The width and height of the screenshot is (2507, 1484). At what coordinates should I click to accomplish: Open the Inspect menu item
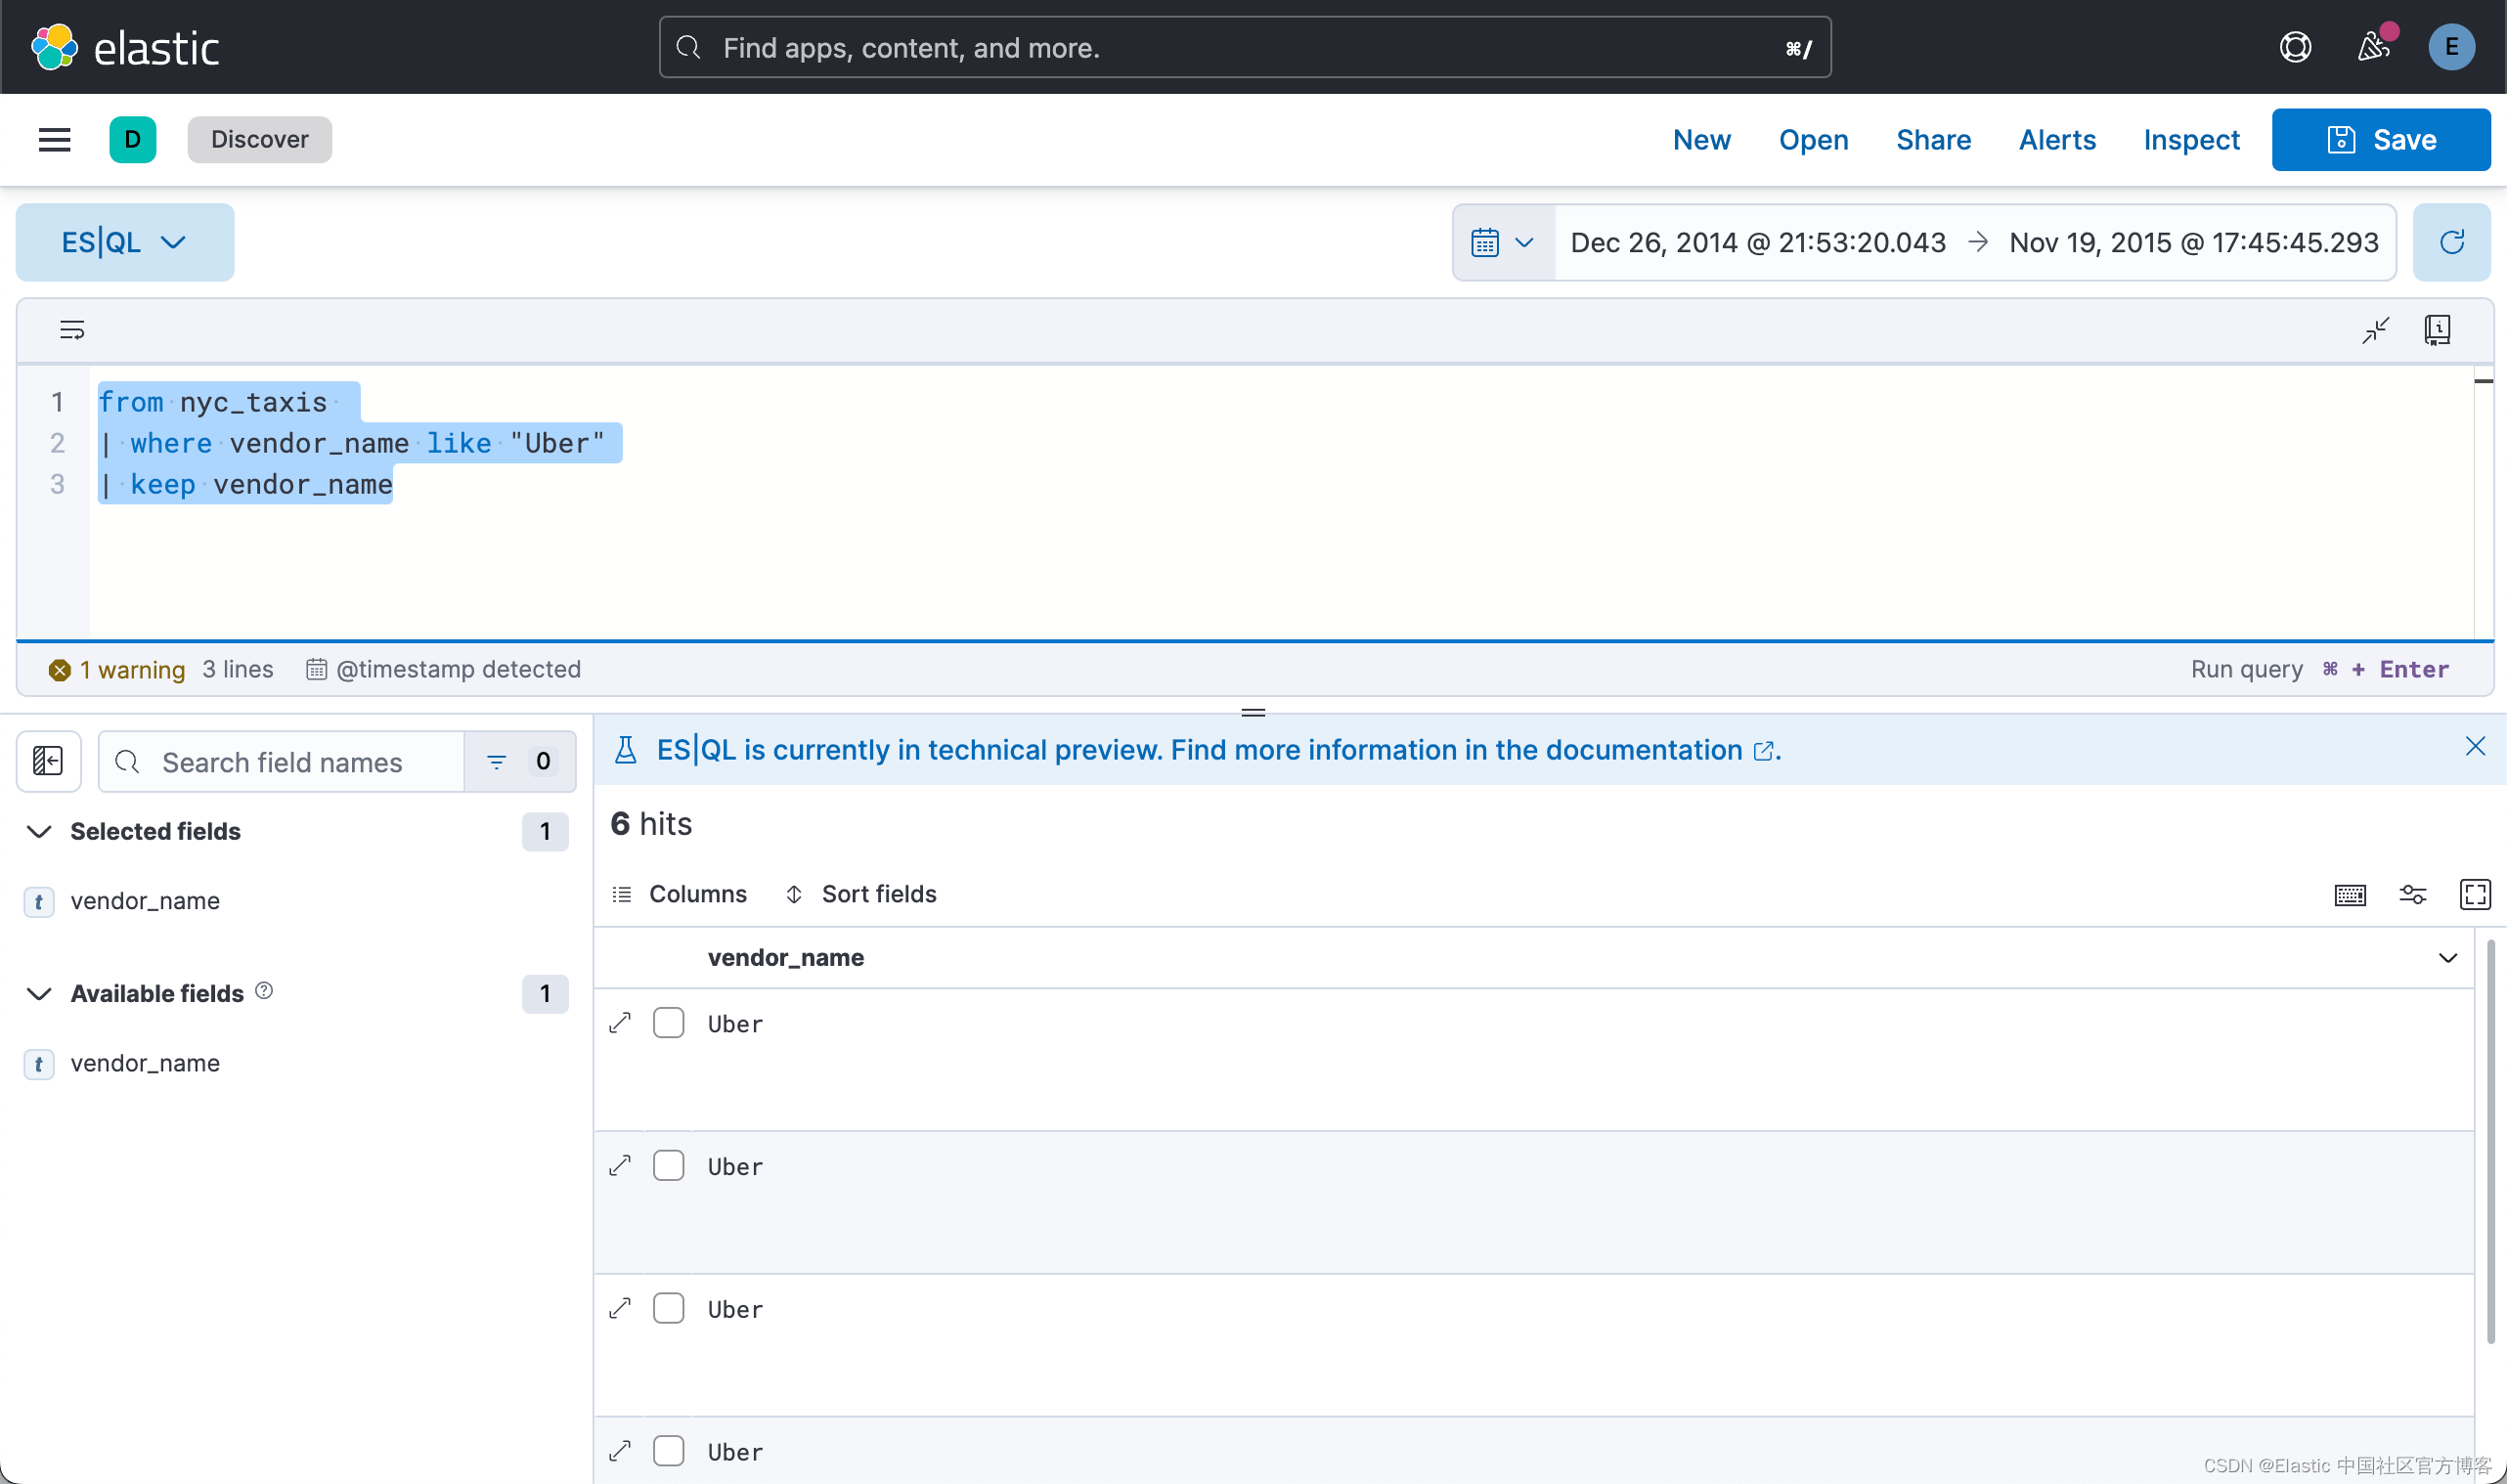[x=2190, y=140]
